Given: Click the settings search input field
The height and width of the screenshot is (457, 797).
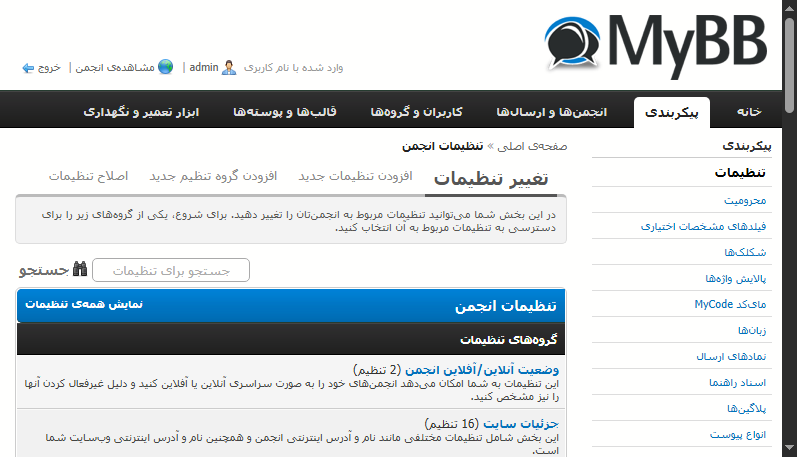Looking at the screenshot, I should pyautogui.click(x=170, y=270).
